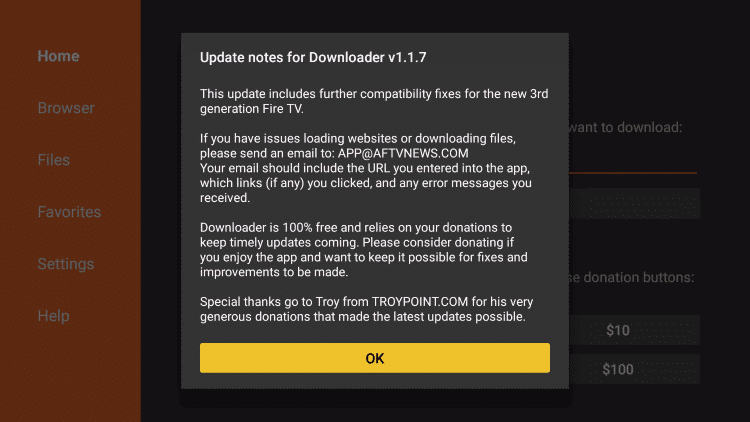Open the Browser section
Viewport: 750px width, 422px height.
click(66, 108)
